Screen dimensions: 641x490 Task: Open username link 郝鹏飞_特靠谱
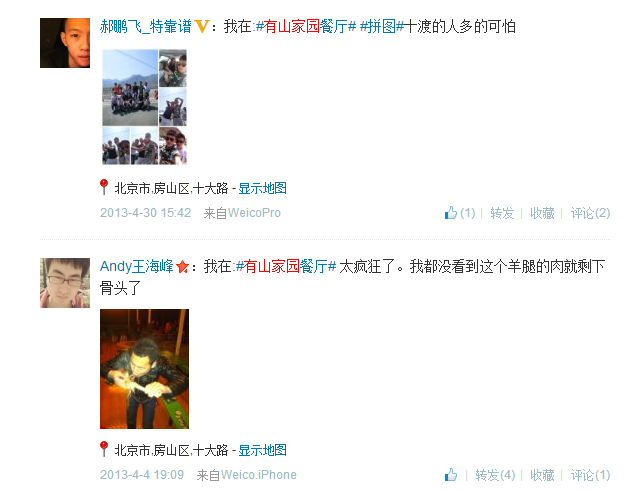146,27
